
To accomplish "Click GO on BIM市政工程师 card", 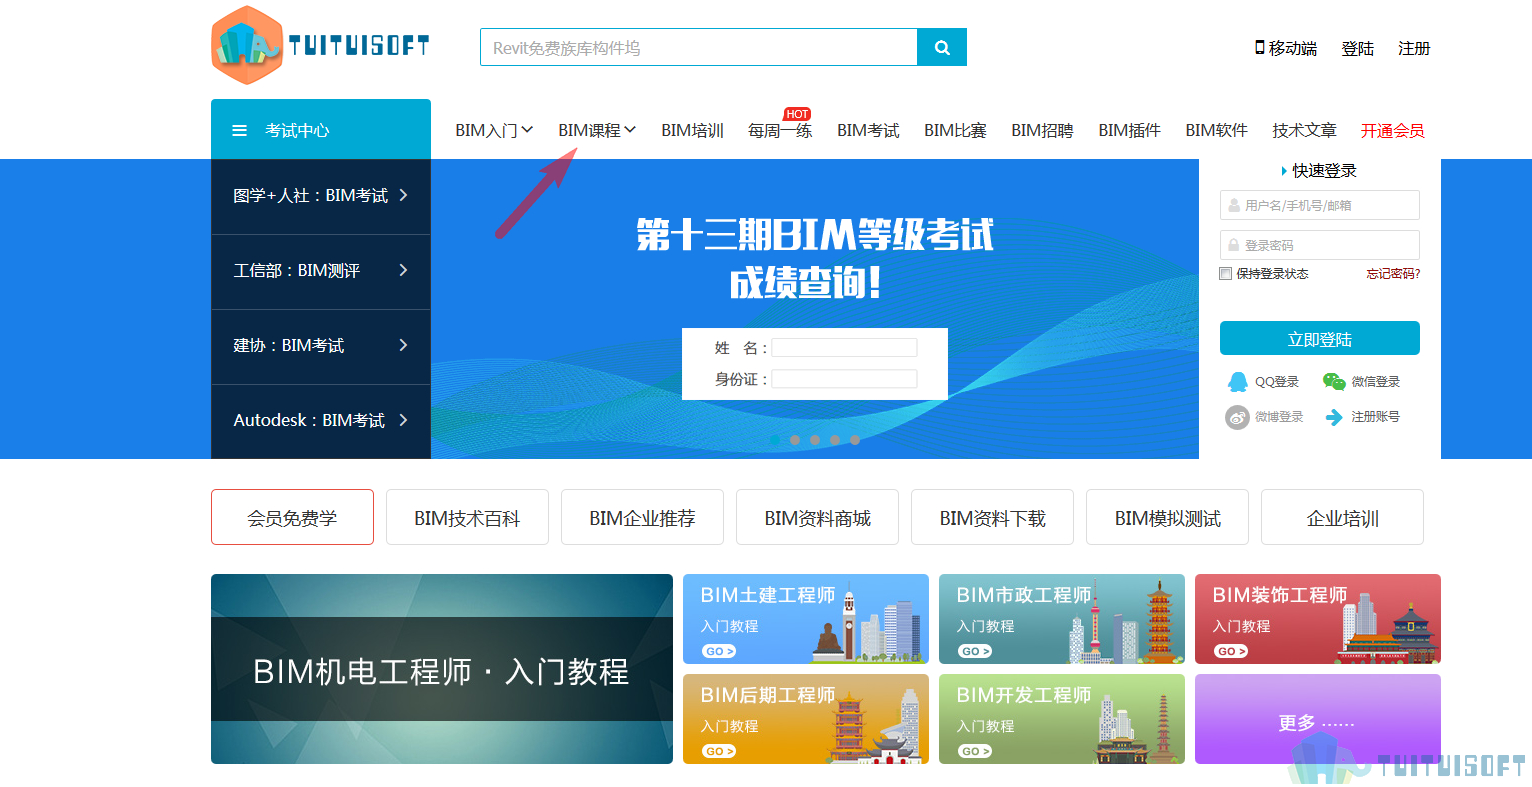I will pyautogui.click(x=975, y=651).
